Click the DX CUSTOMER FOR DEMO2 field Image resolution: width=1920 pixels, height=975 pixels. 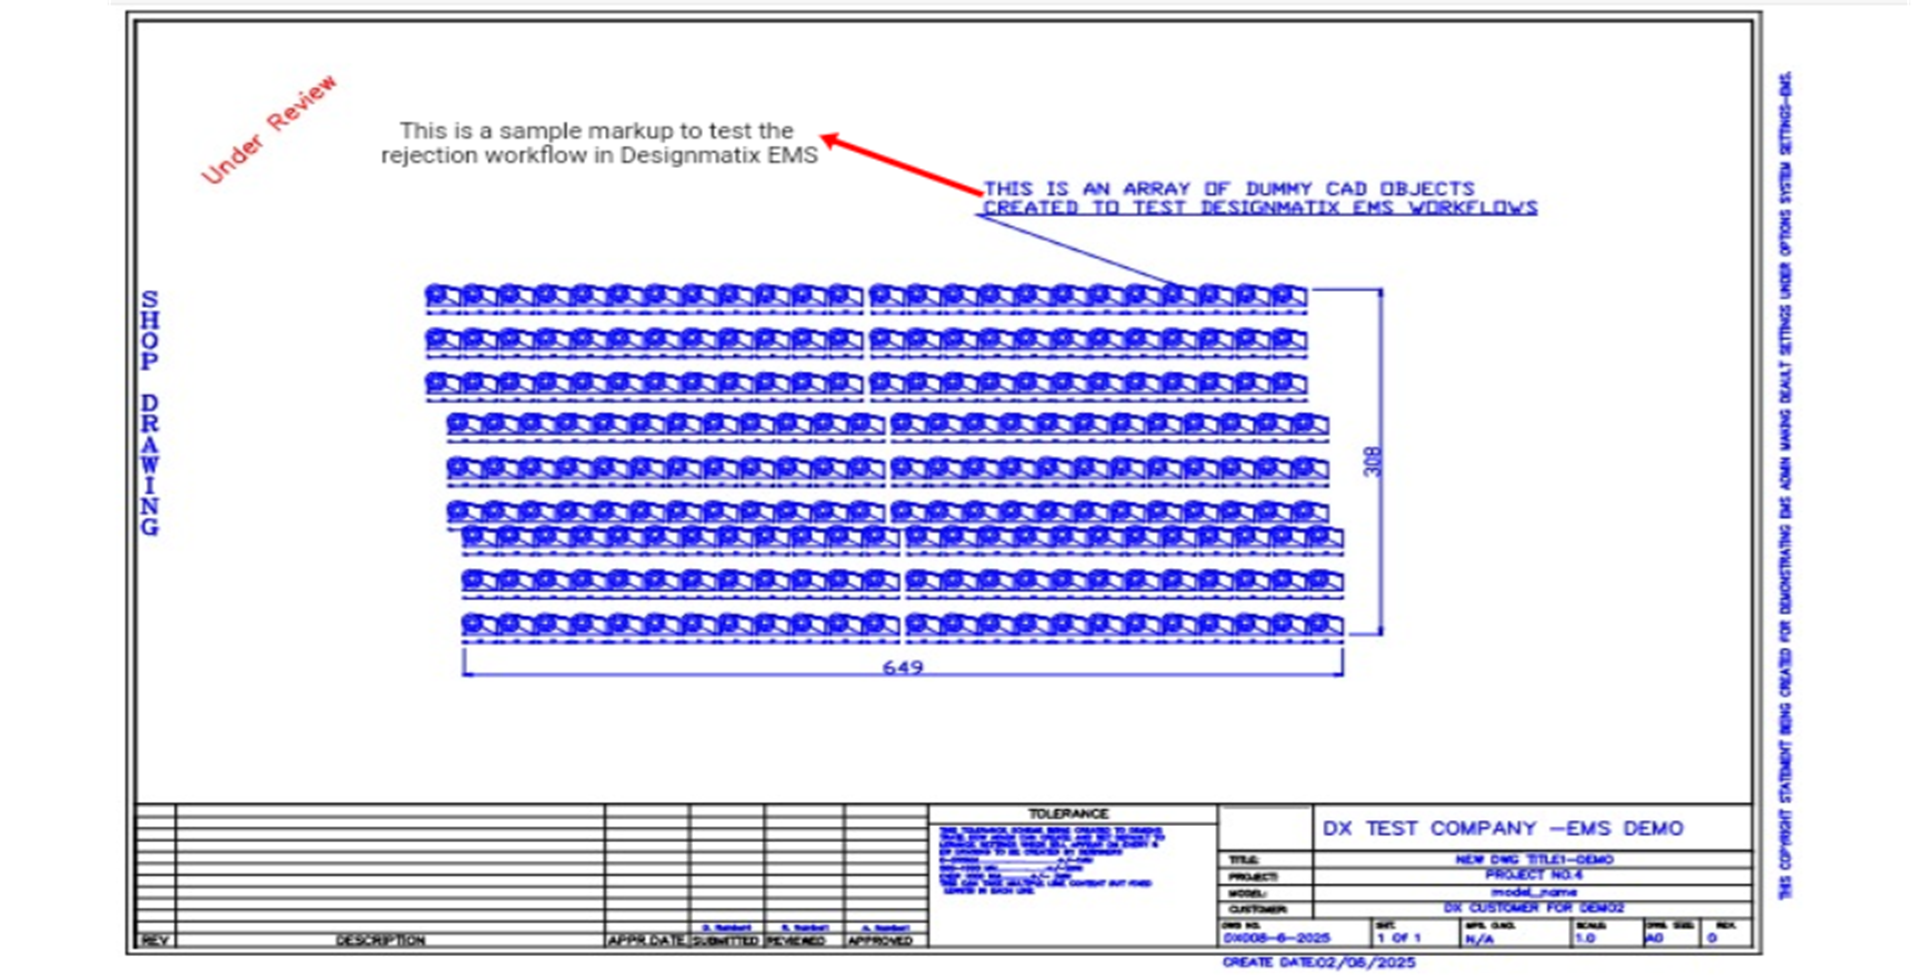click(x=1533, y=908)
